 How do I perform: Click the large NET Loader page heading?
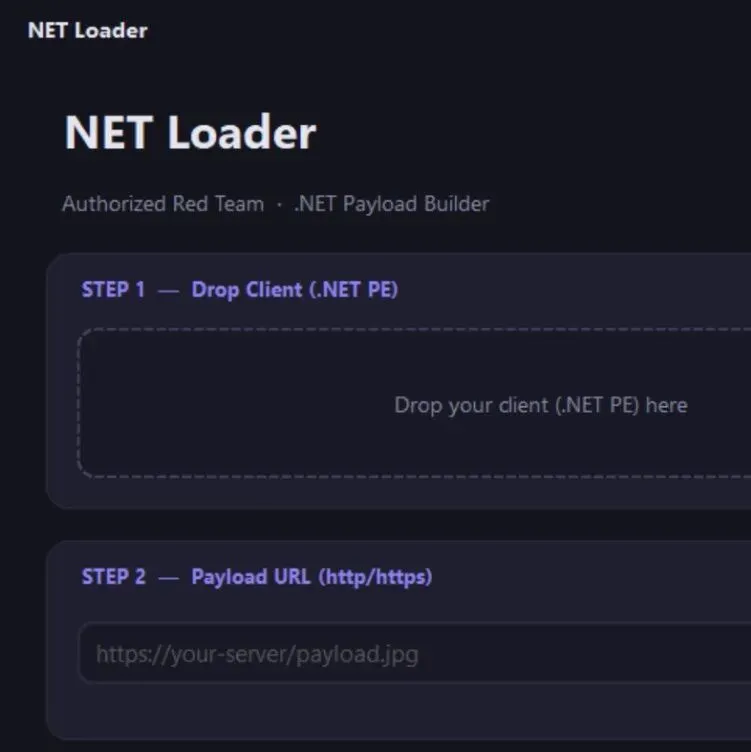point(190,133)
